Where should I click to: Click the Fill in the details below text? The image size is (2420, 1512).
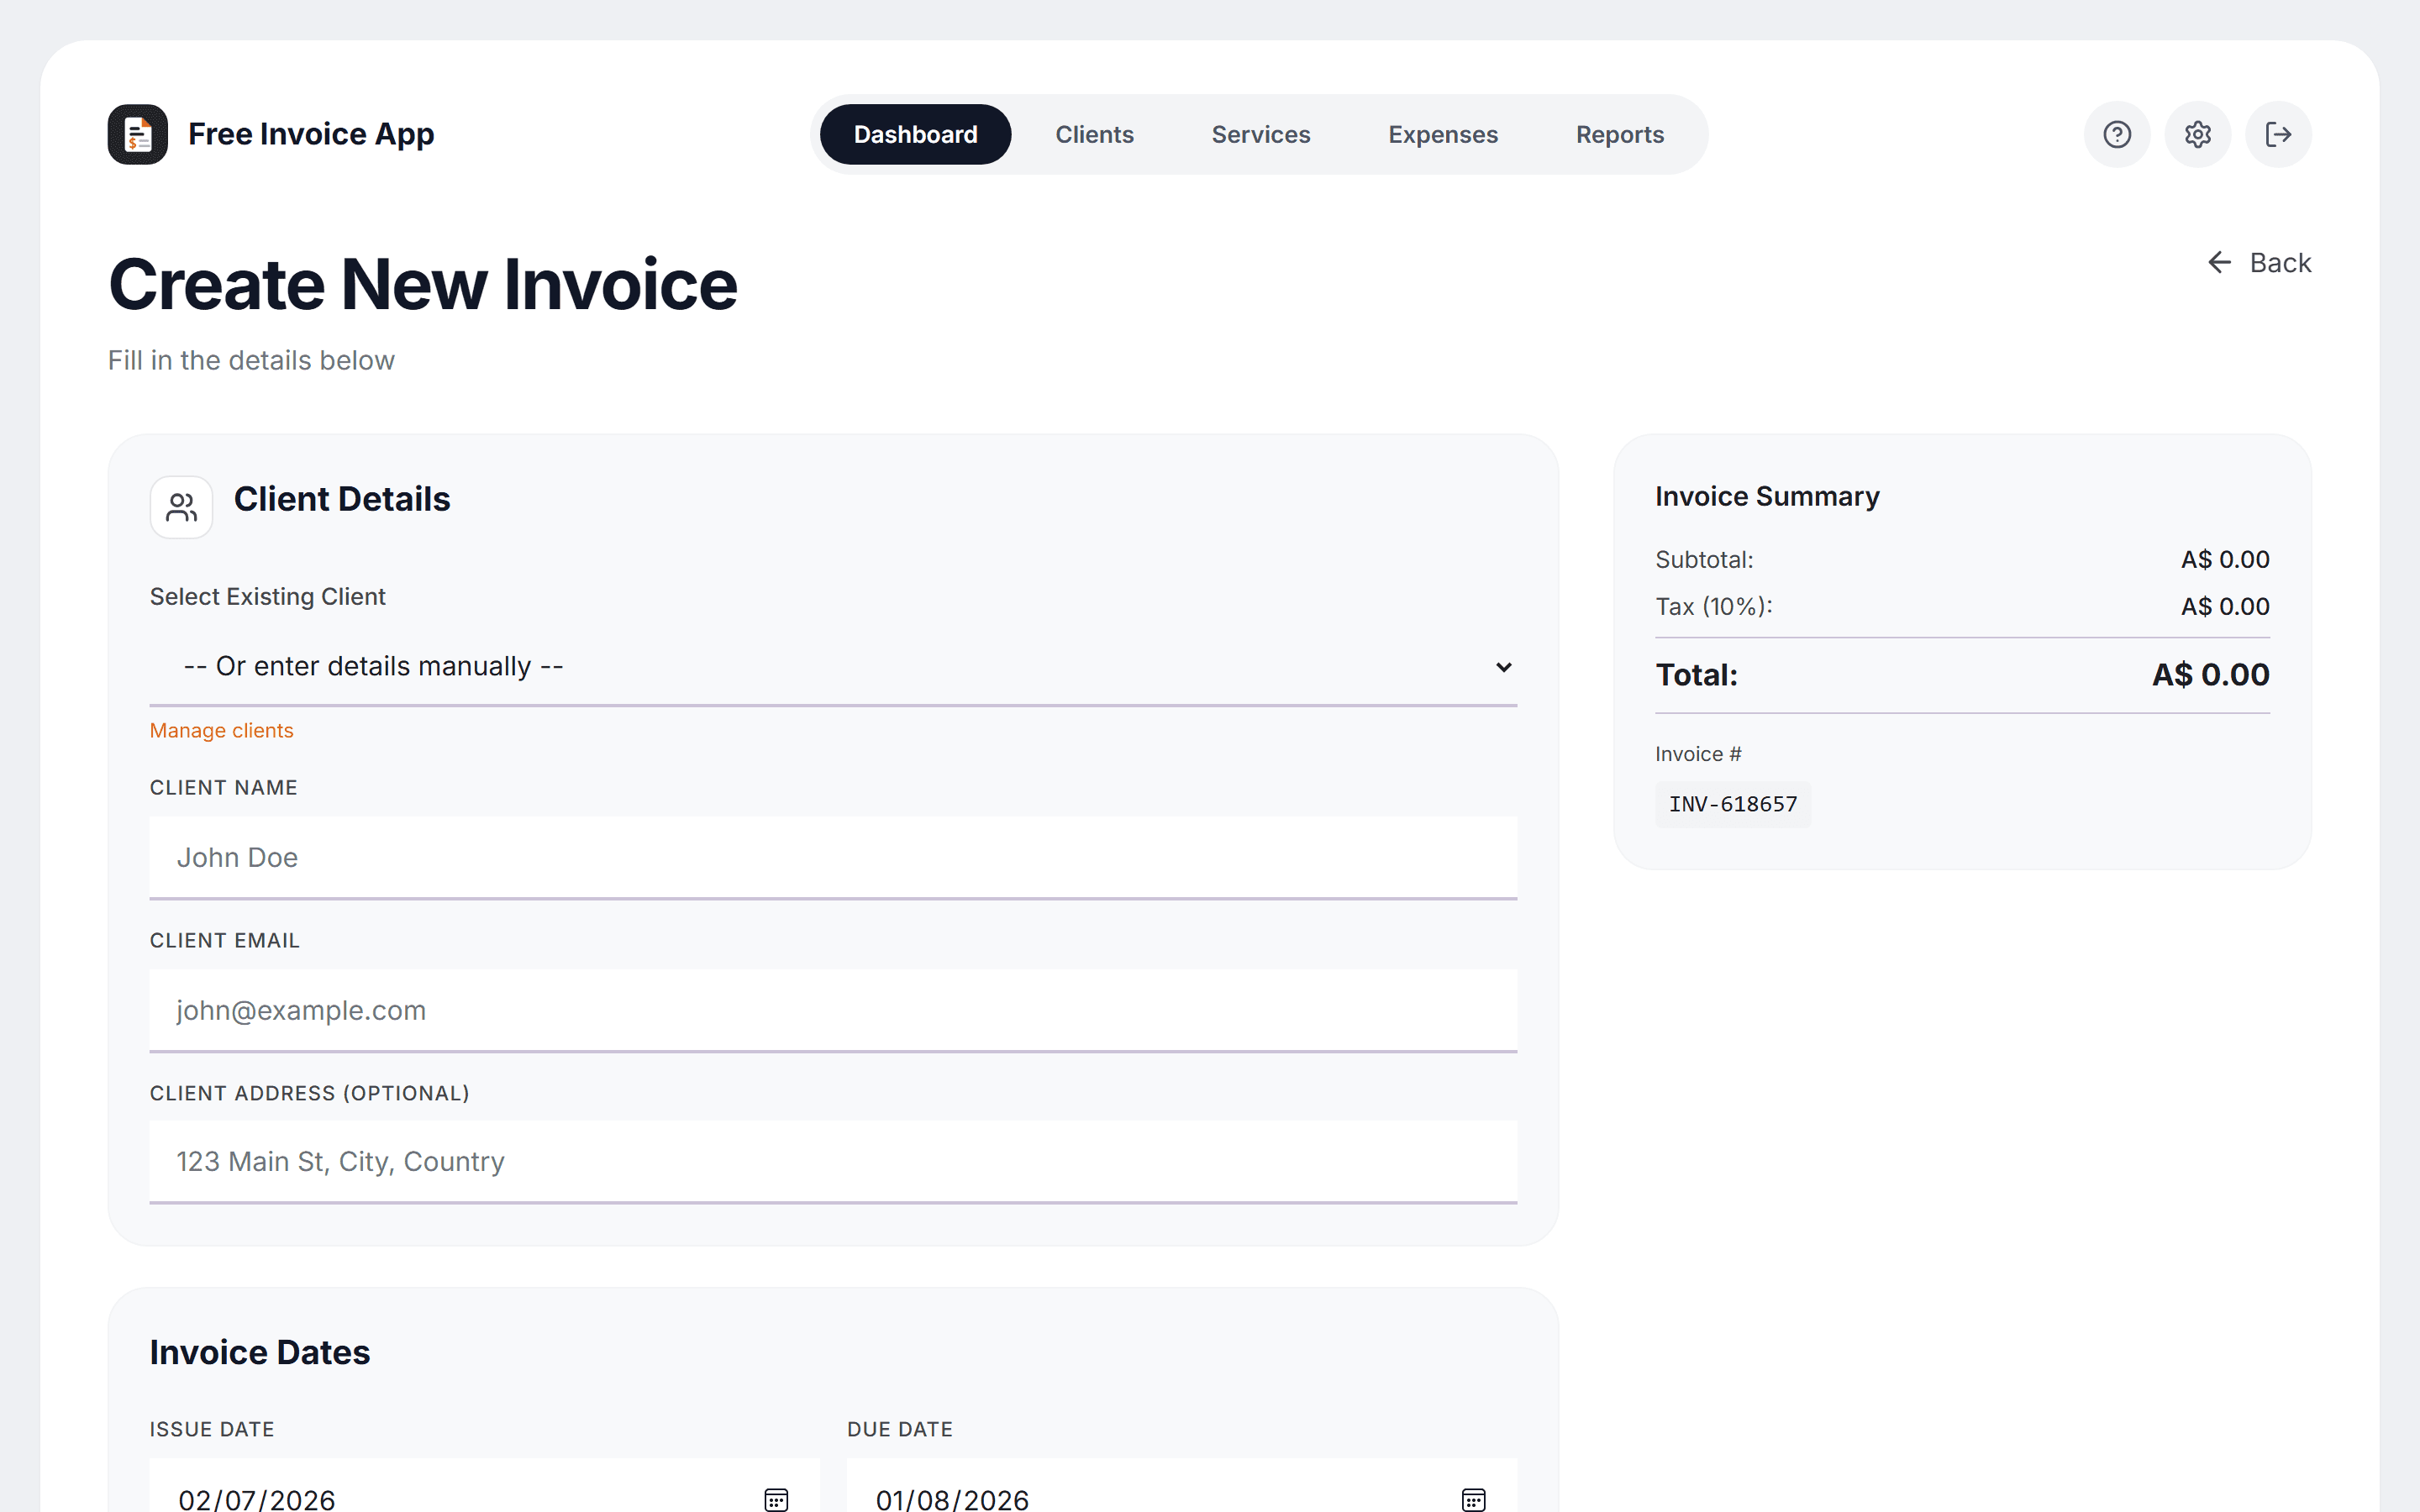(x=251, y=360)
